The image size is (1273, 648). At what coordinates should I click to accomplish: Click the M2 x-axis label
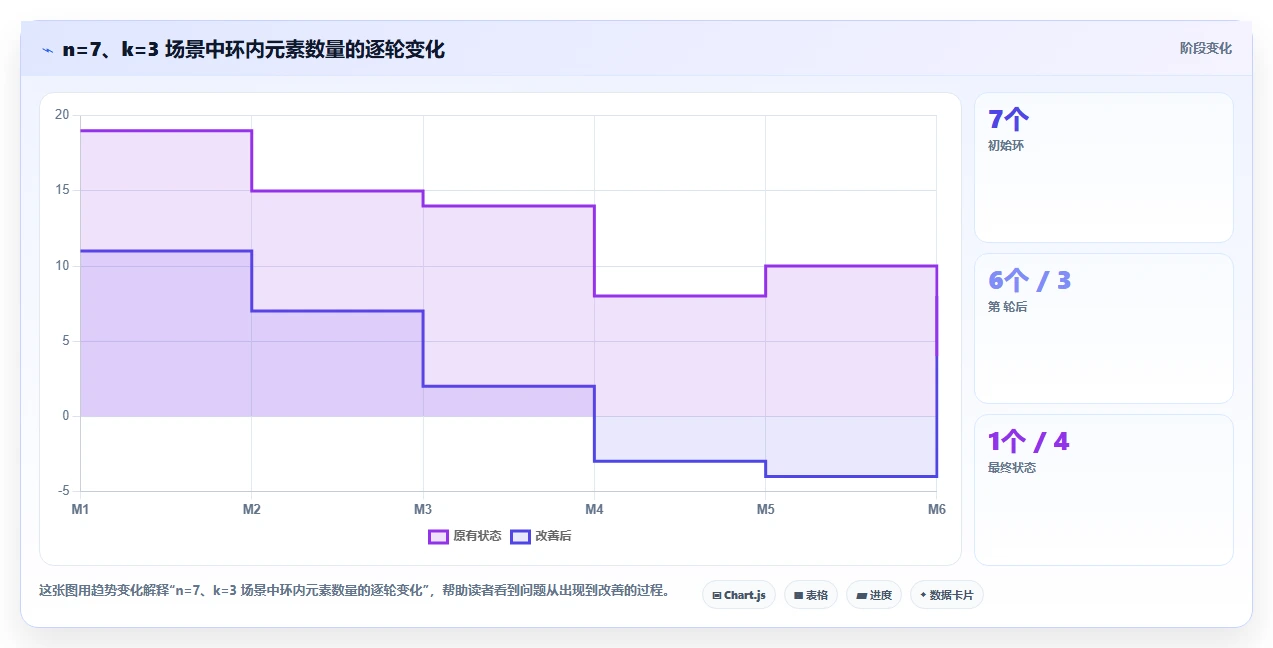[252, 509]
